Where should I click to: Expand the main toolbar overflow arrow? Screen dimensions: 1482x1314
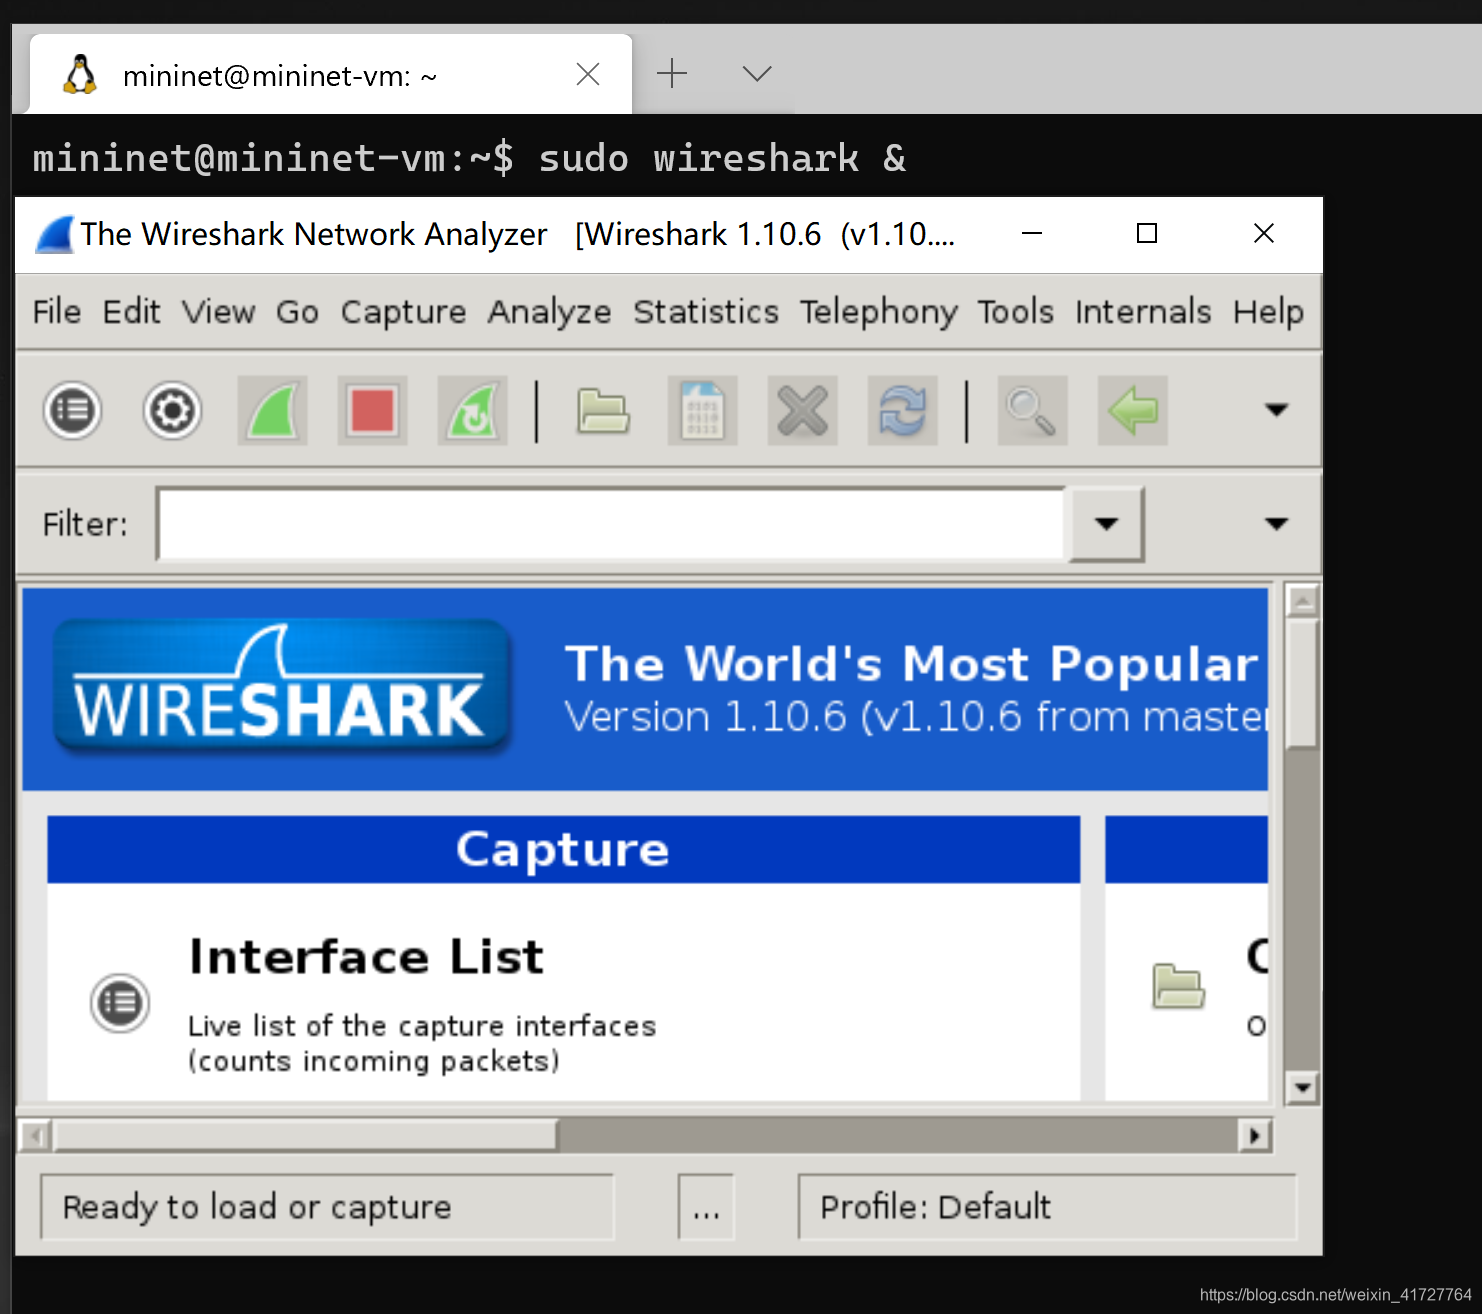1276,410
